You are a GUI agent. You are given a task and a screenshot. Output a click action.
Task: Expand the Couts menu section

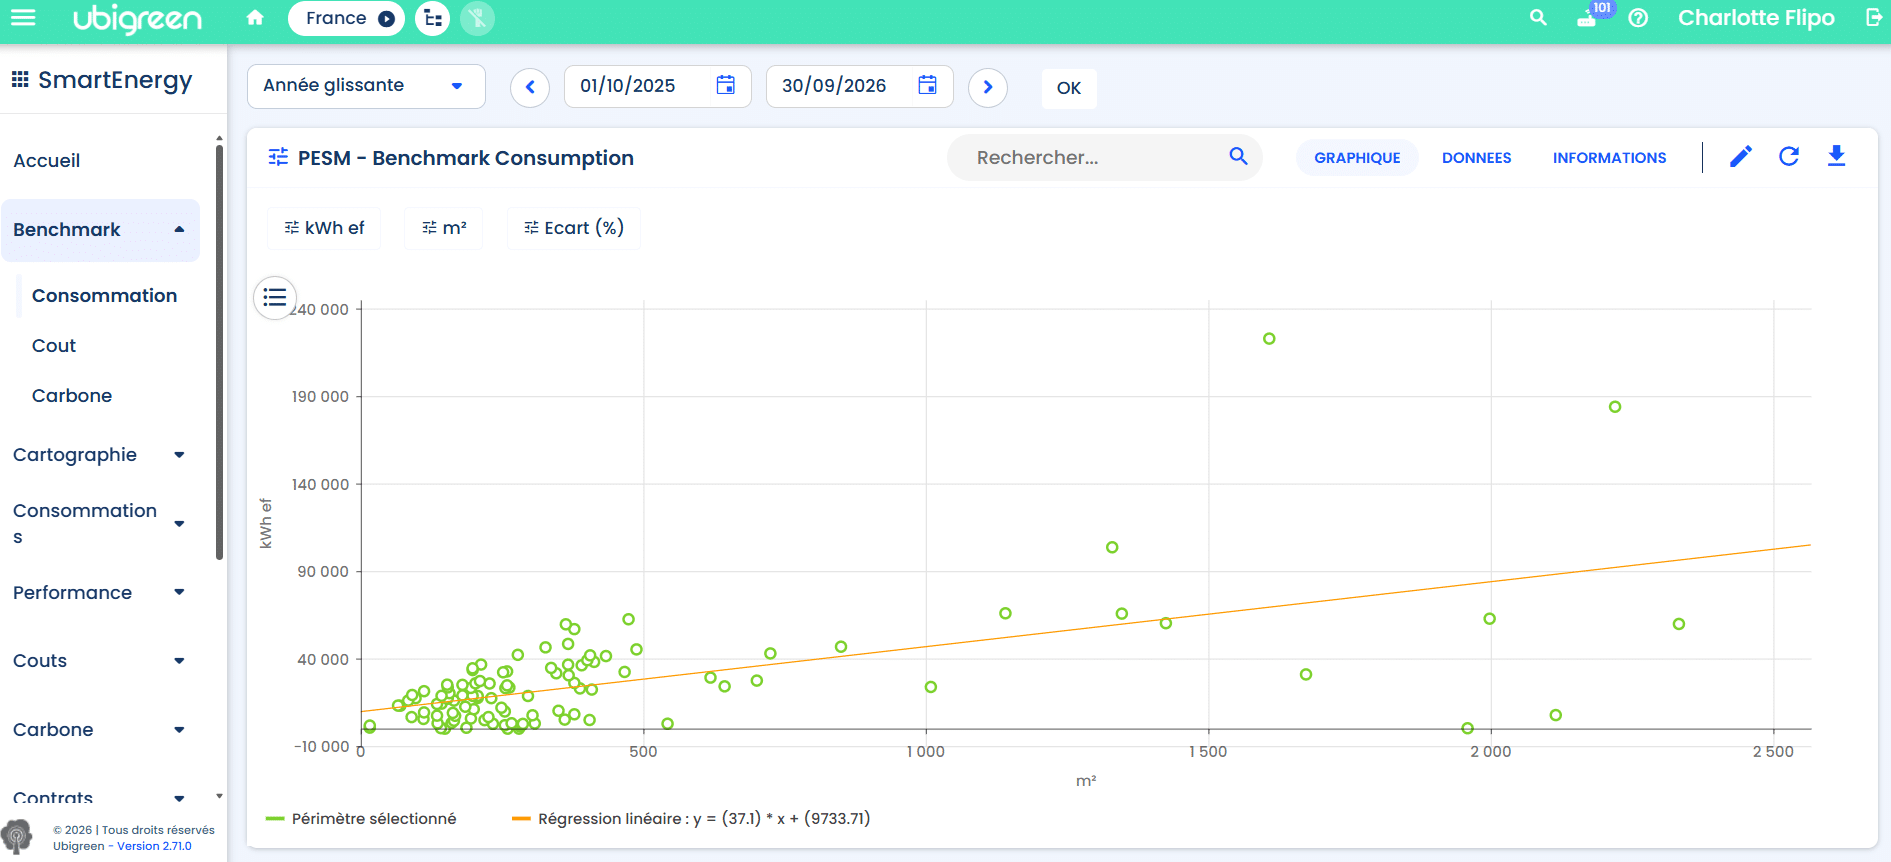[x=100, y=661]
